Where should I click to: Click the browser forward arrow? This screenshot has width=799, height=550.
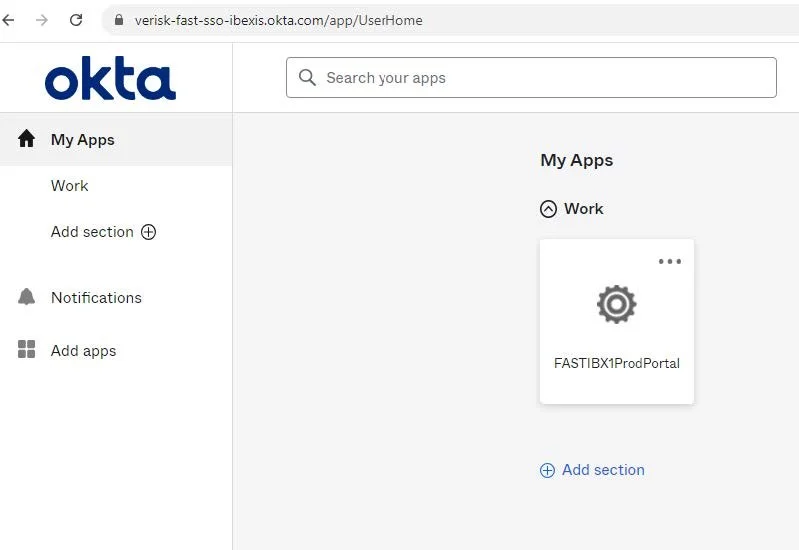[42, 20]
